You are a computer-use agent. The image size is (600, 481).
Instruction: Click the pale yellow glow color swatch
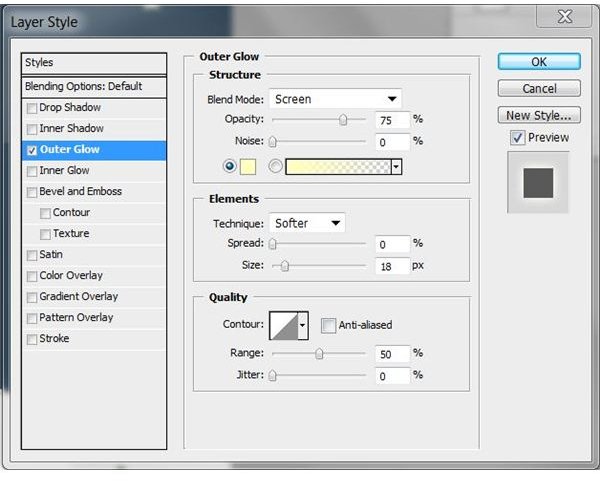click(x=248, y=167)
